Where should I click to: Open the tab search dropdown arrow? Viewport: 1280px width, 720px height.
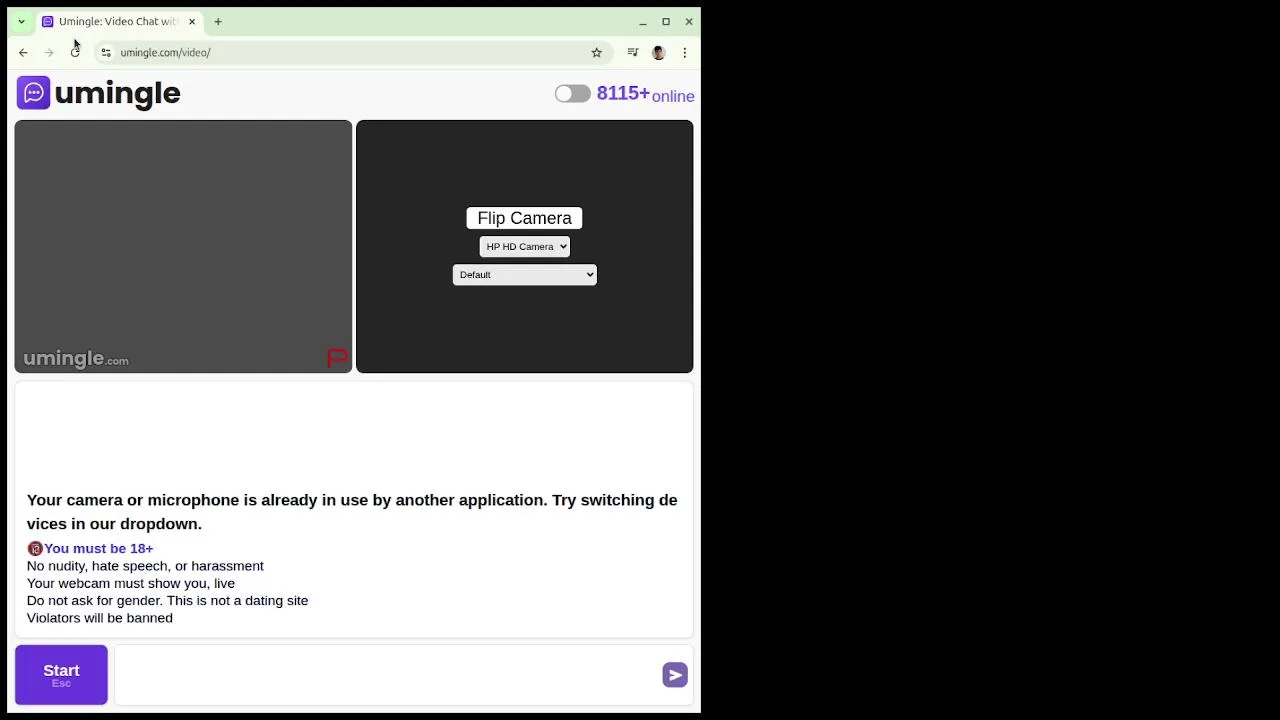pyautogui.click(x=21, y=21)
